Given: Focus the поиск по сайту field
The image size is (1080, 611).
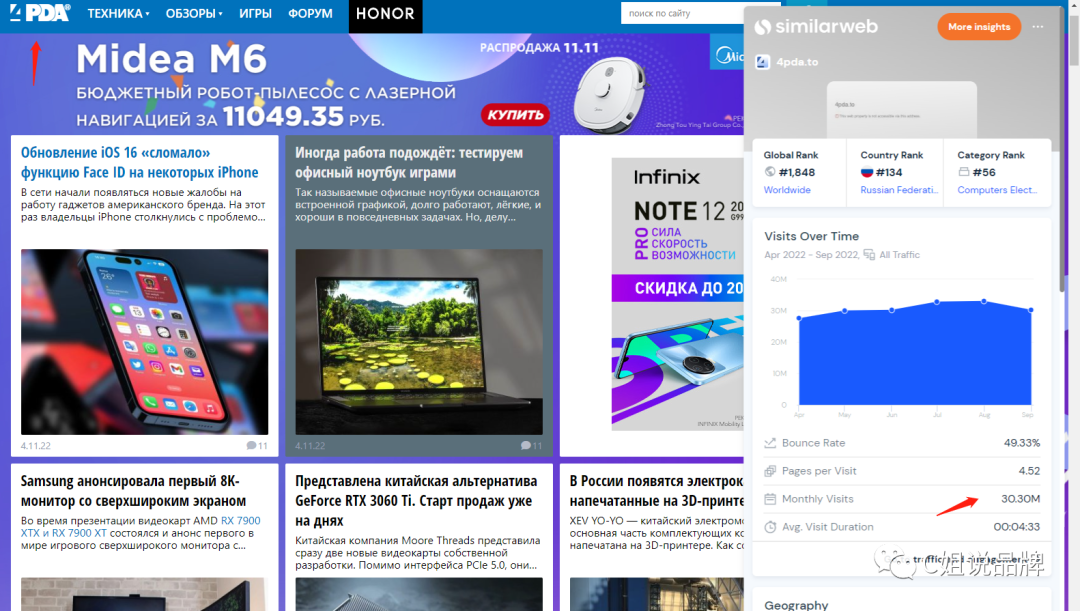Looking at the screenshot, I should click(x=682, y=13).
